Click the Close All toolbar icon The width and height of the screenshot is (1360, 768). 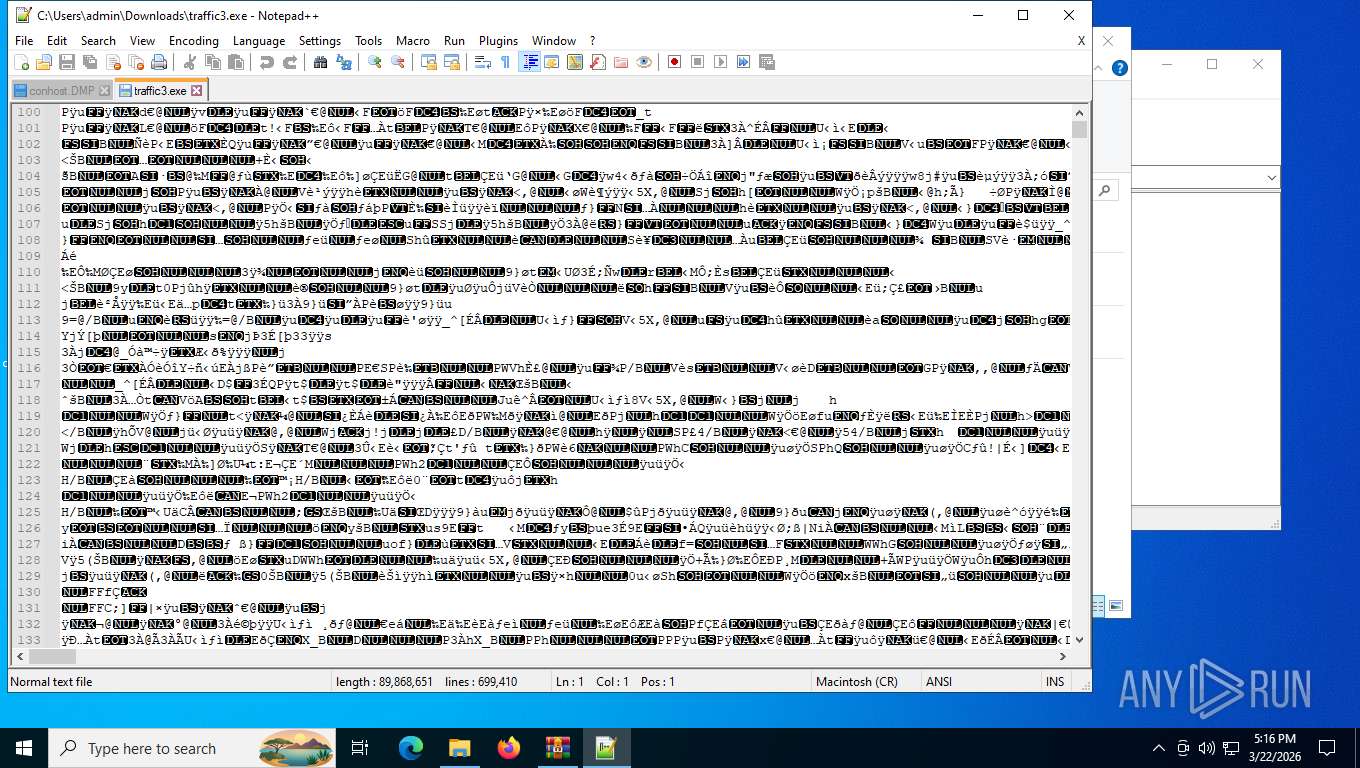pos(135,62)
